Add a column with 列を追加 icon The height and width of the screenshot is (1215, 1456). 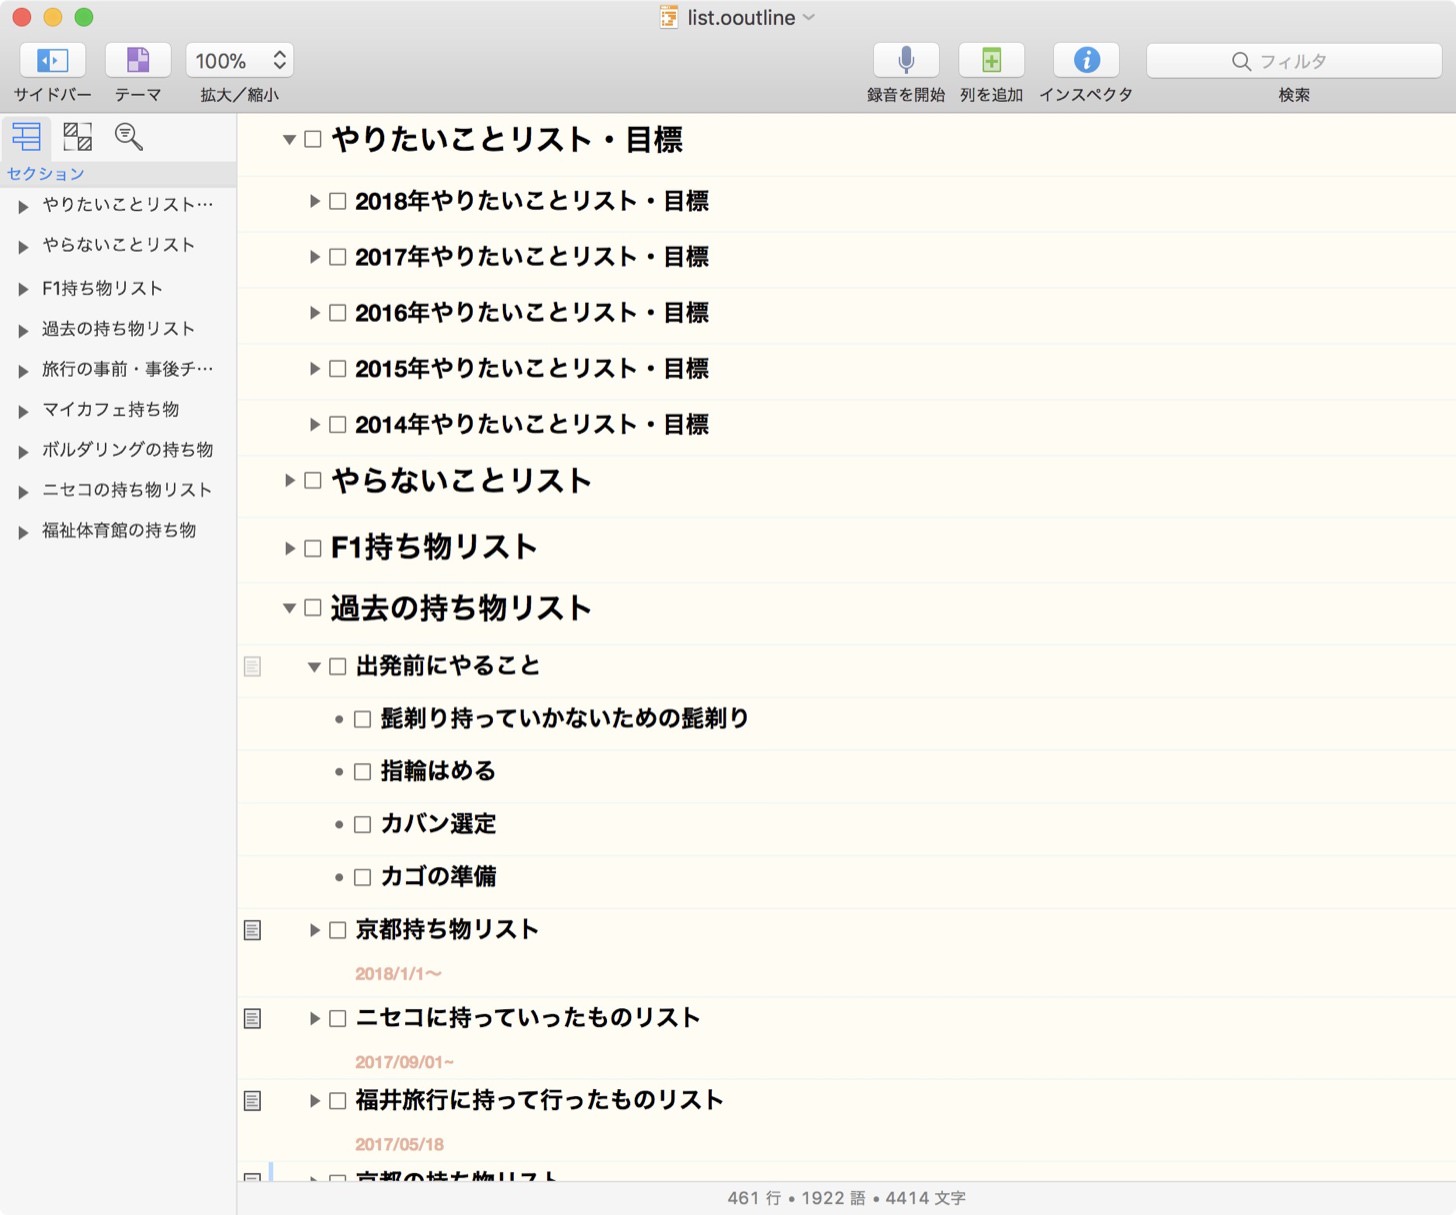[x=991, y=61]
